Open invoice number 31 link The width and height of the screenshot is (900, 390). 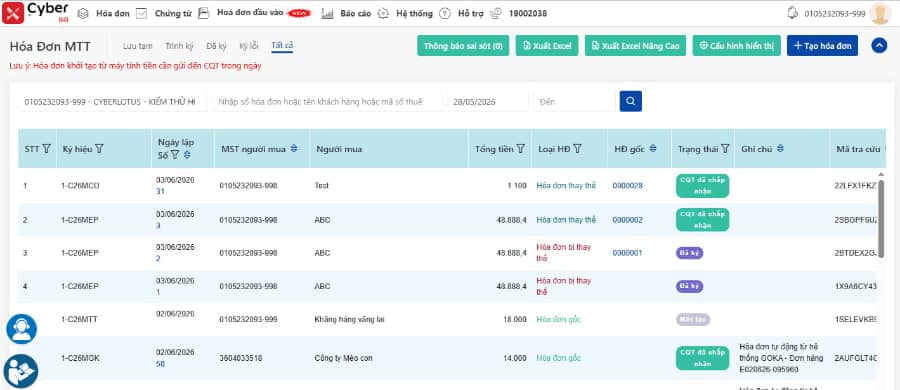pos(160,191)
